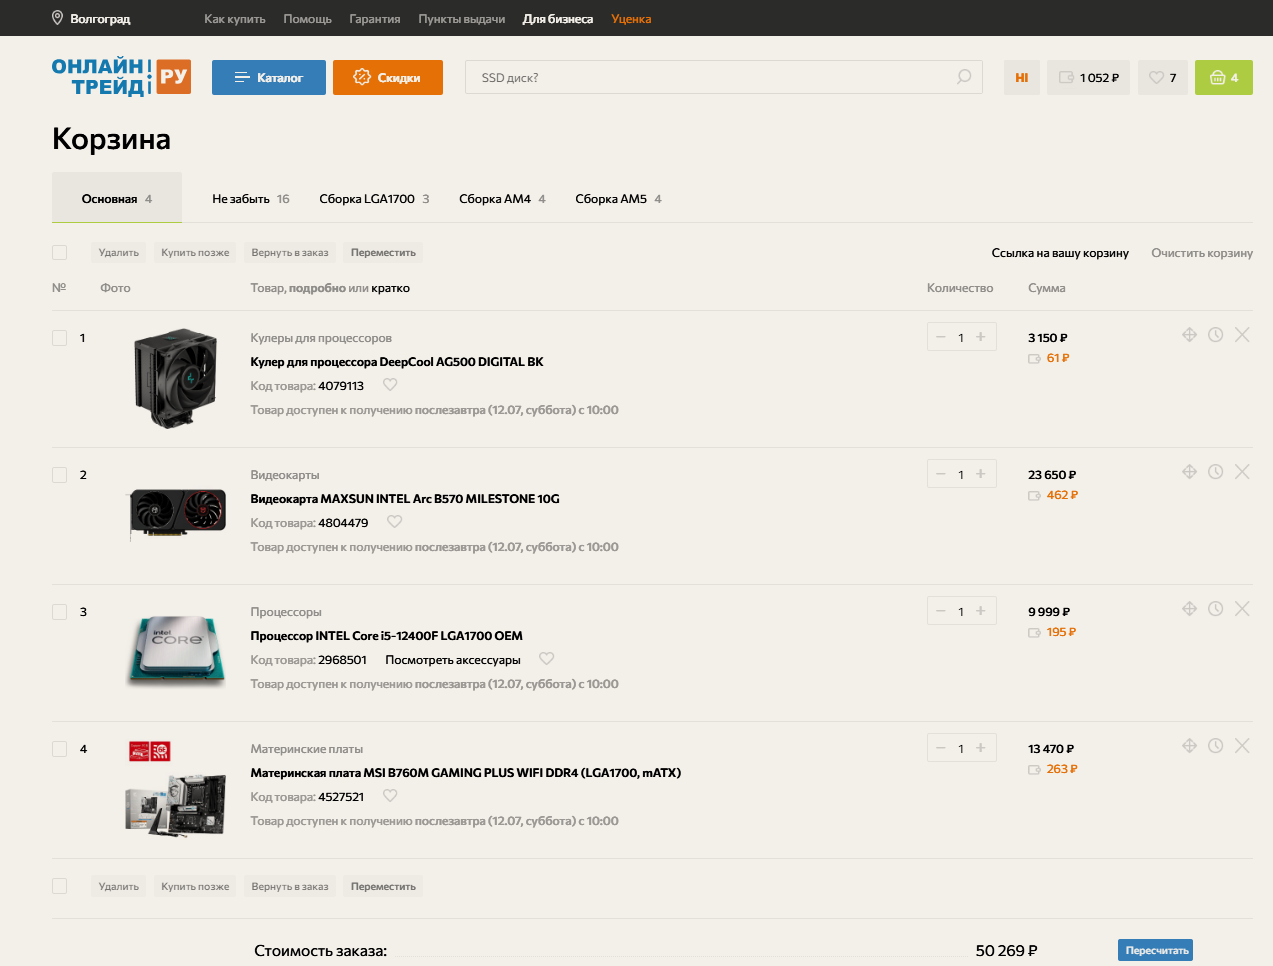Open Для бизнеса in the top menu
This screenshot has width=1273, height=966.
click(557, 19)
